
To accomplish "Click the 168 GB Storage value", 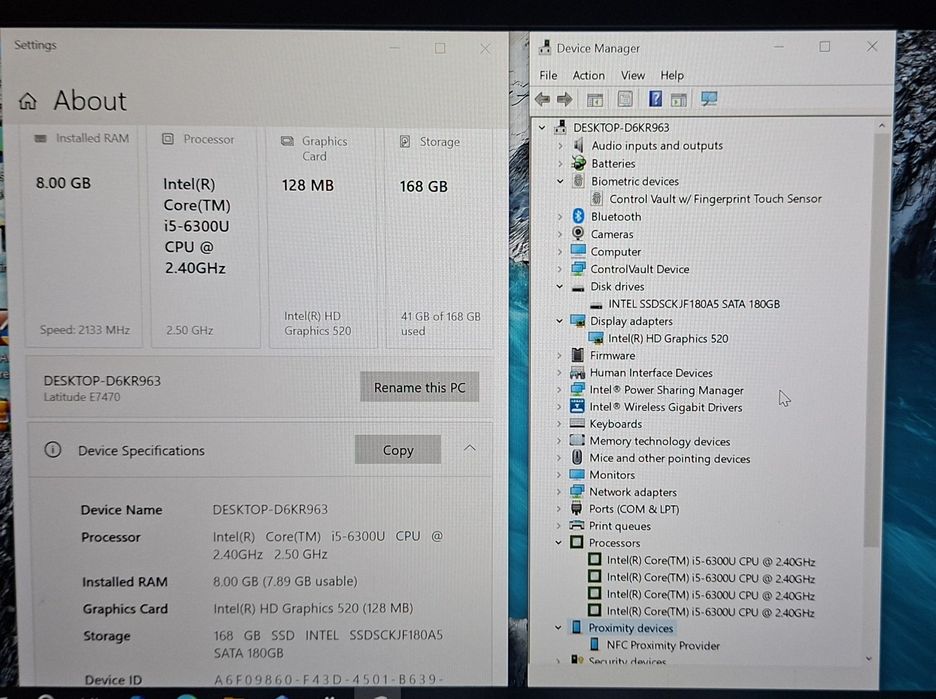I will point(424,186).
